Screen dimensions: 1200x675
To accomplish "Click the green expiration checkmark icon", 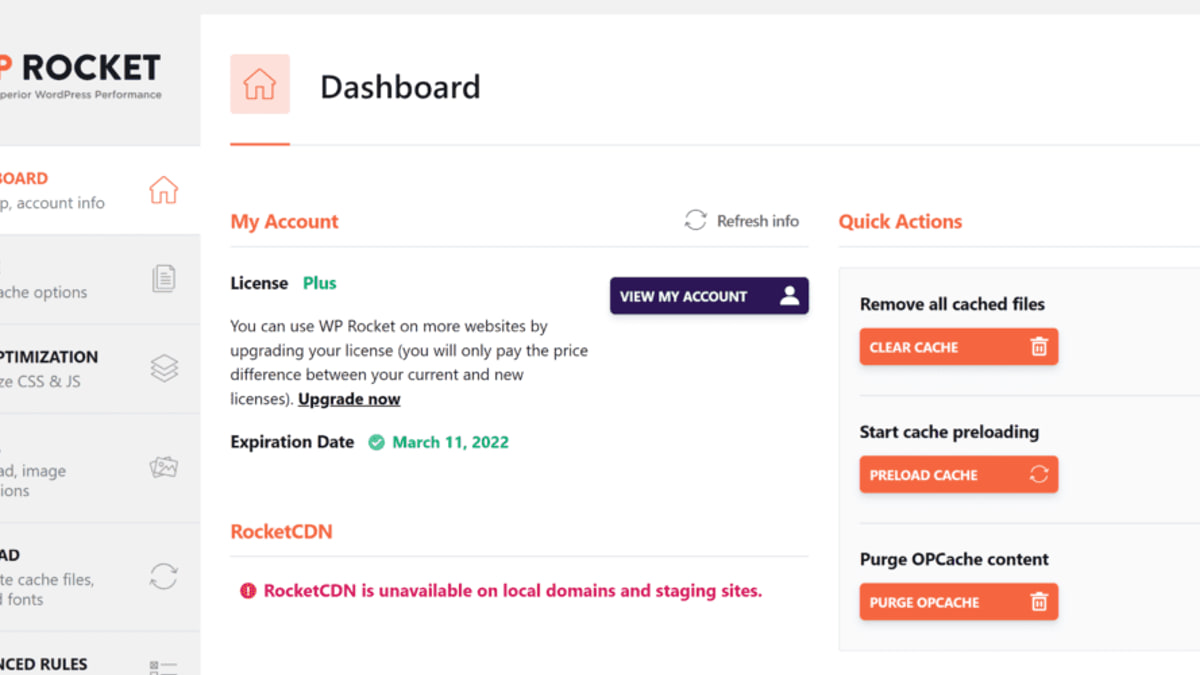I will point(376,442).
